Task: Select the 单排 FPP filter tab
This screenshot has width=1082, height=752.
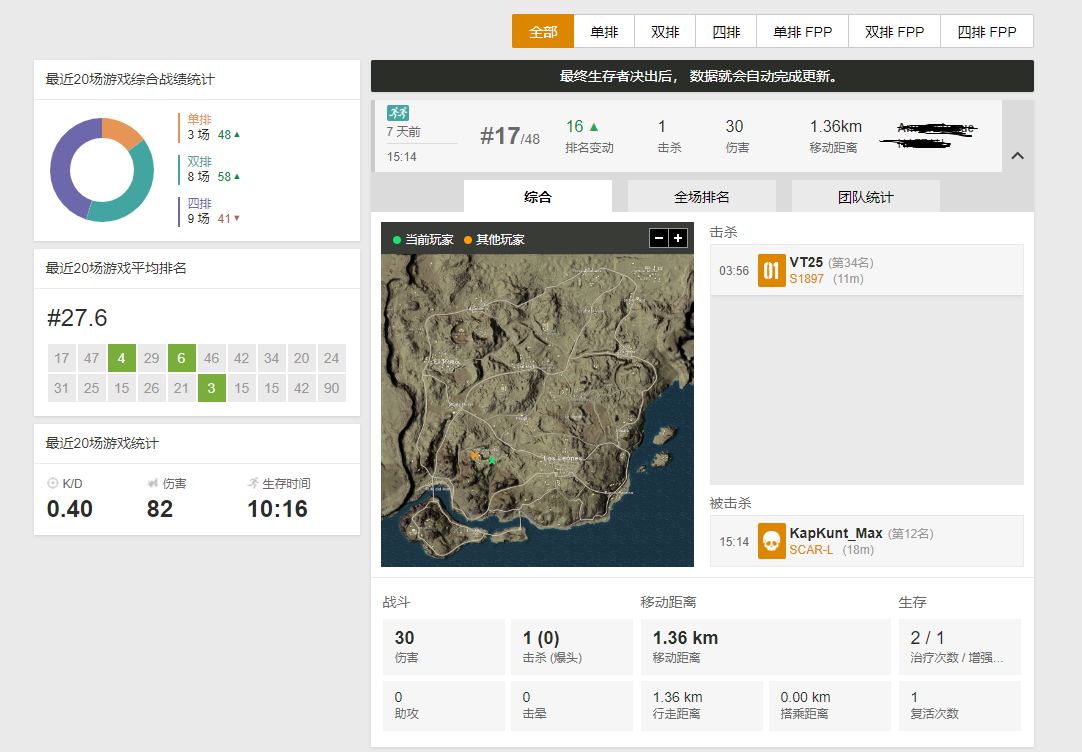Action: 801,31
